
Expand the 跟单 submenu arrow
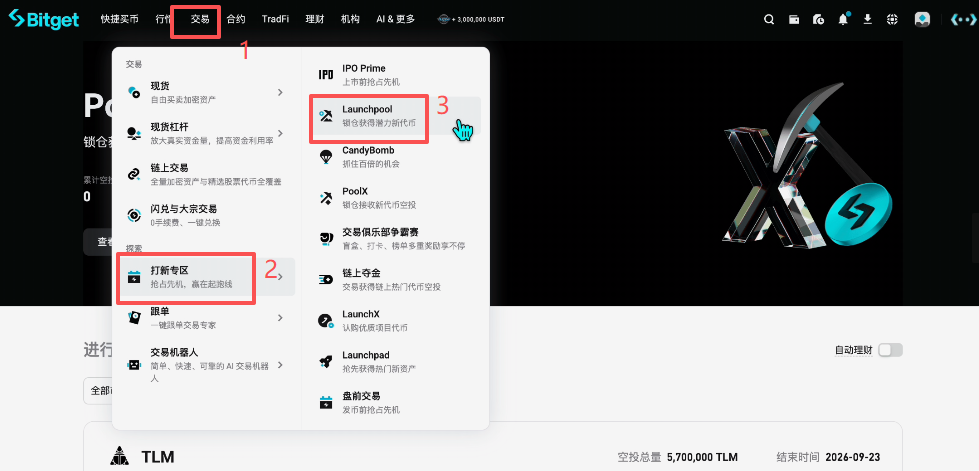pos(280,317)
